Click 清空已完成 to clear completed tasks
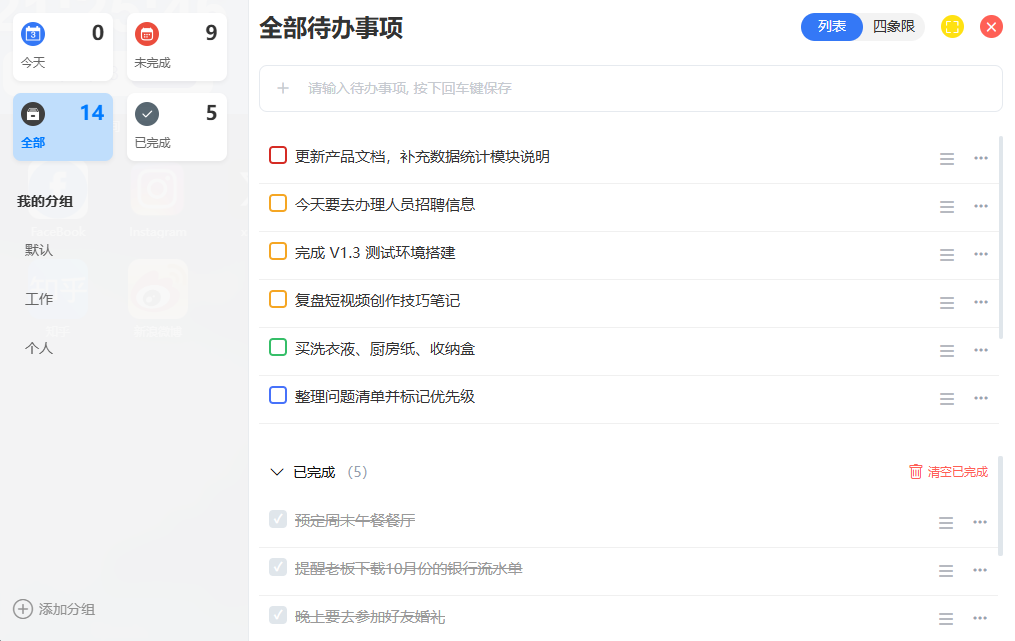The height and width of the screenshot is (641, 1015). (x=948, y=472)
